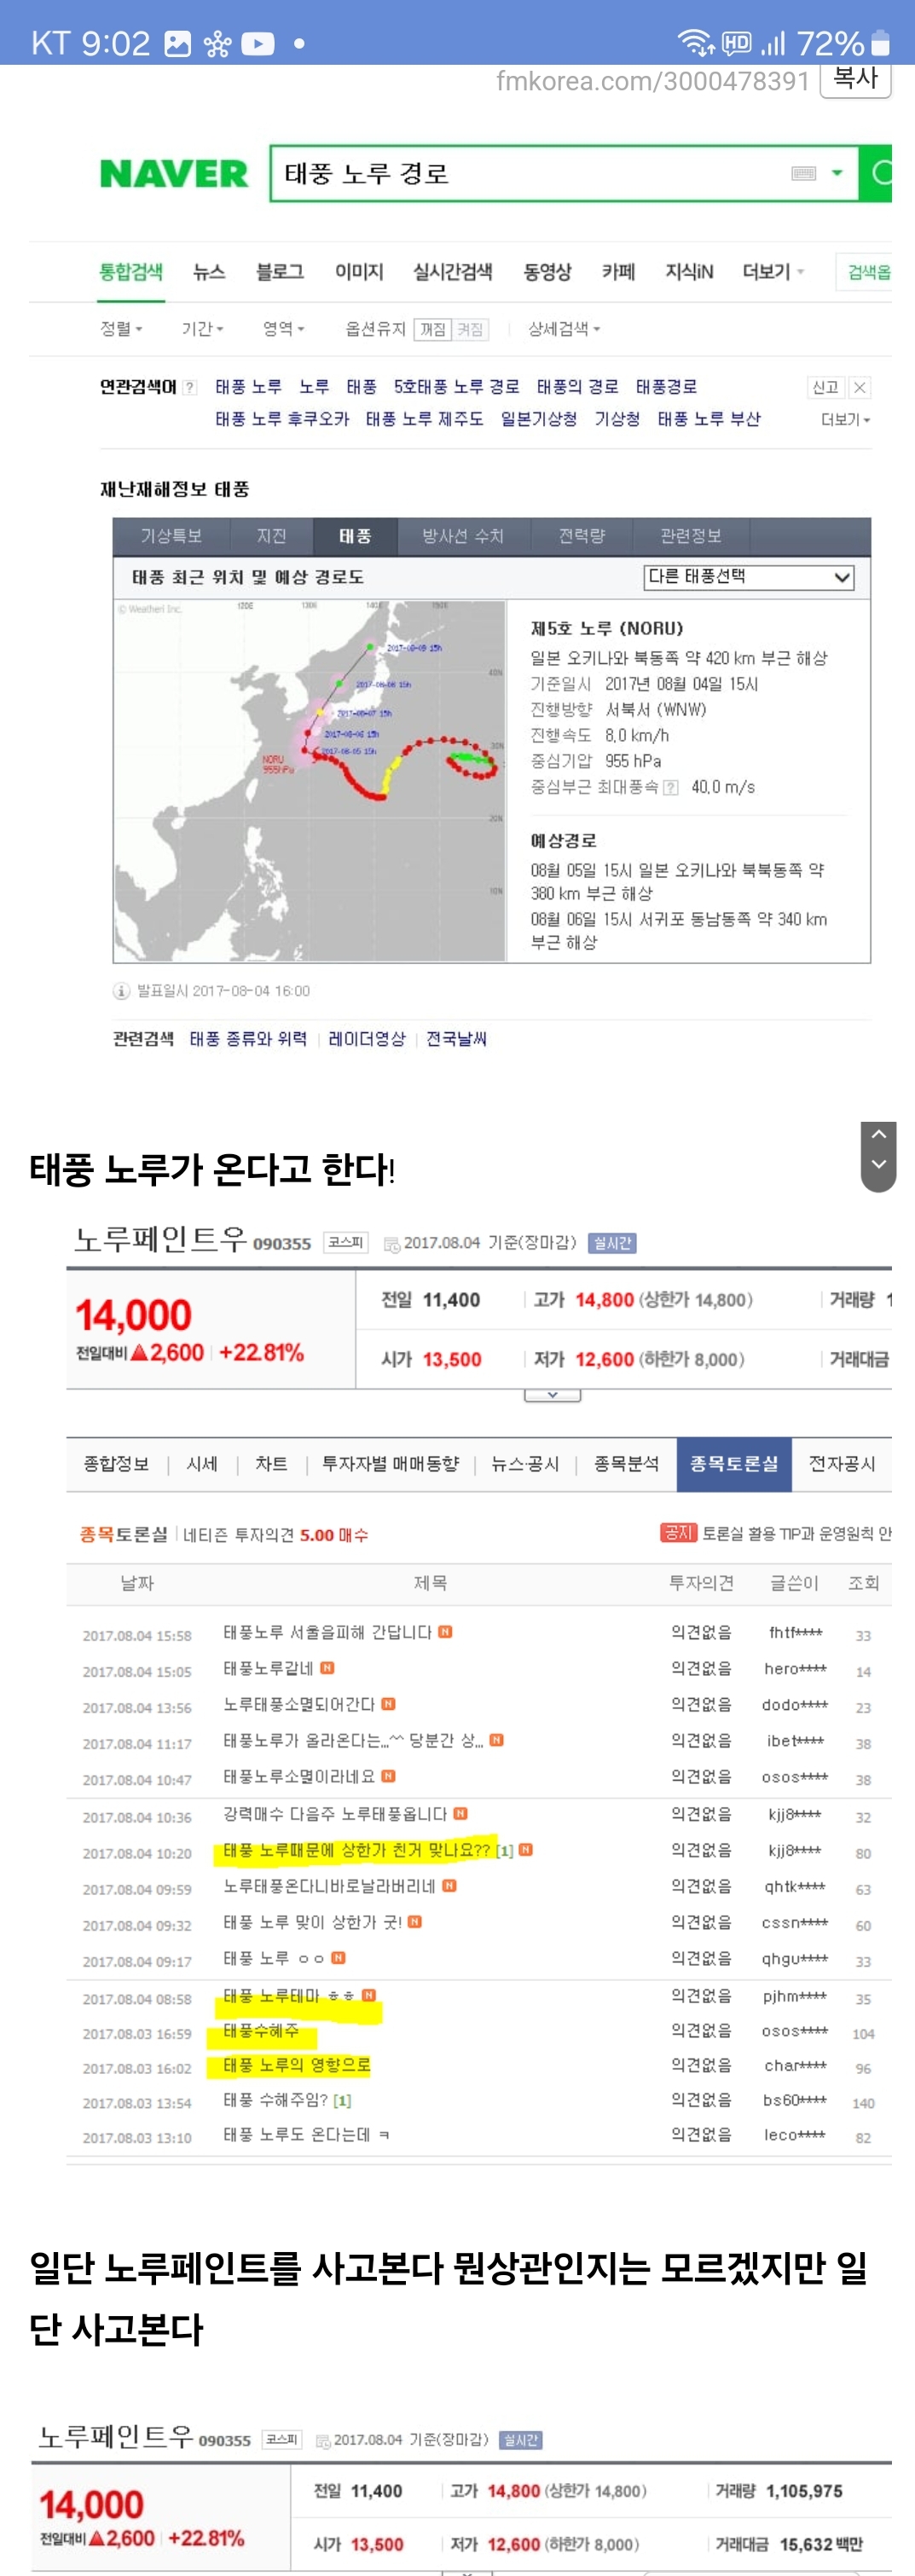Open related search 일본기상청
This screenshot has height=2576, width=915.
[x=539, y=419]
